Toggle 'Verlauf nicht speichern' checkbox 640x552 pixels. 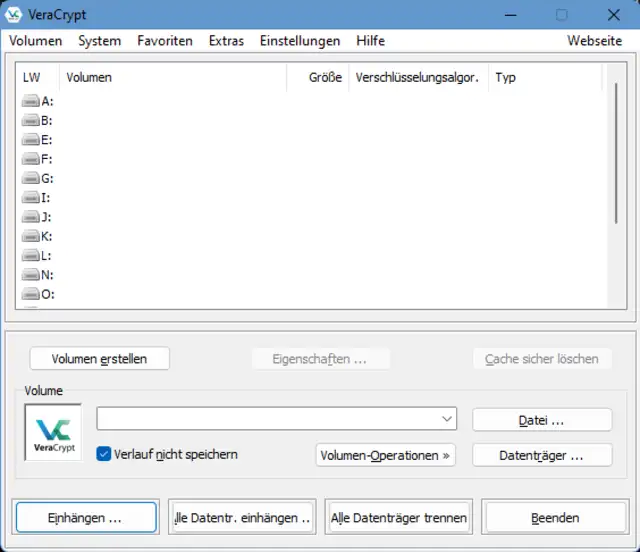tap(103, 454)
